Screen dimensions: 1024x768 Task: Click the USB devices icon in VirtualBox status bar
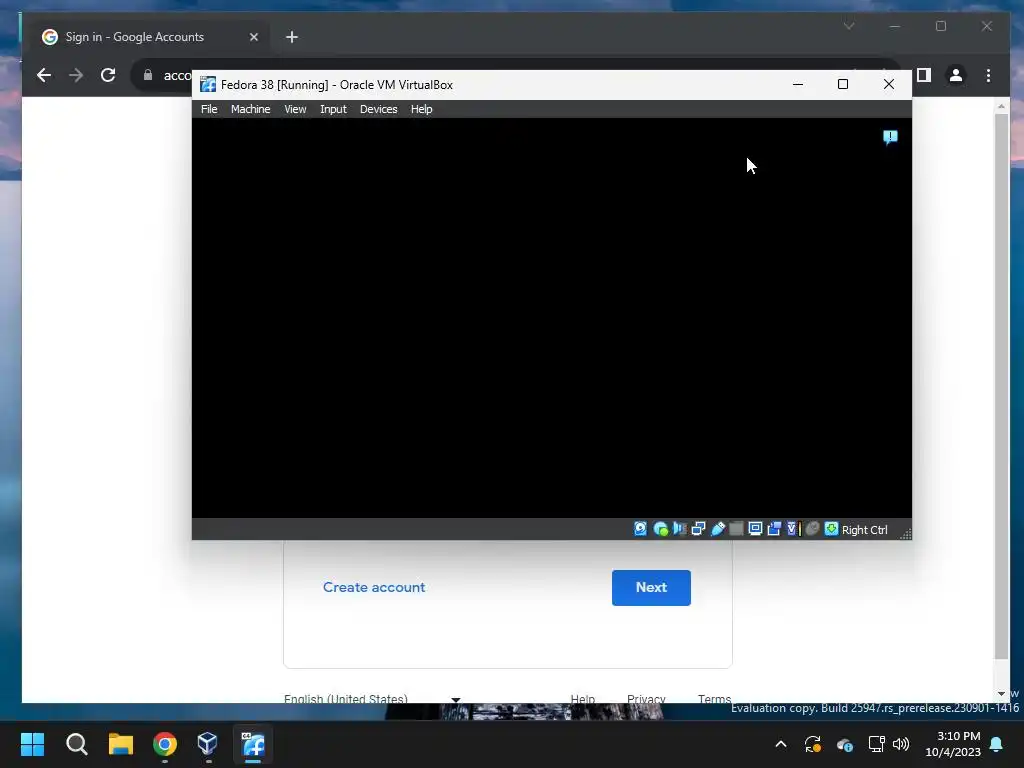[718, 529]
